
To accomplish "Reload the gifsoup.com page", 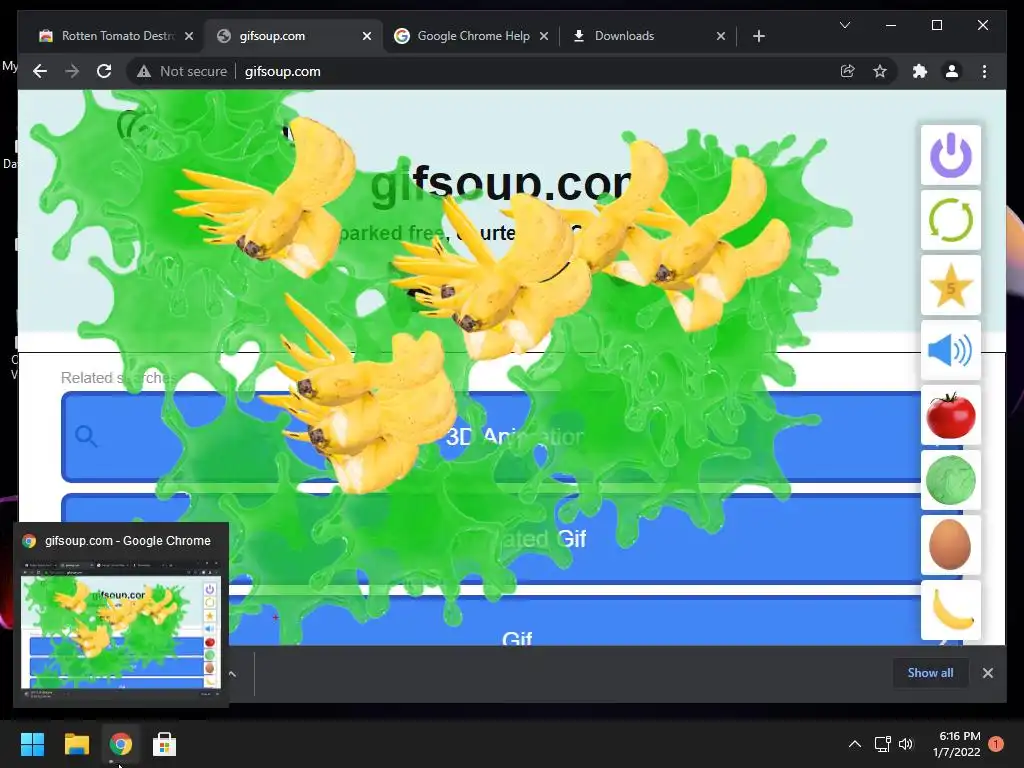I will pyautogui.click(x=104, y=71).
